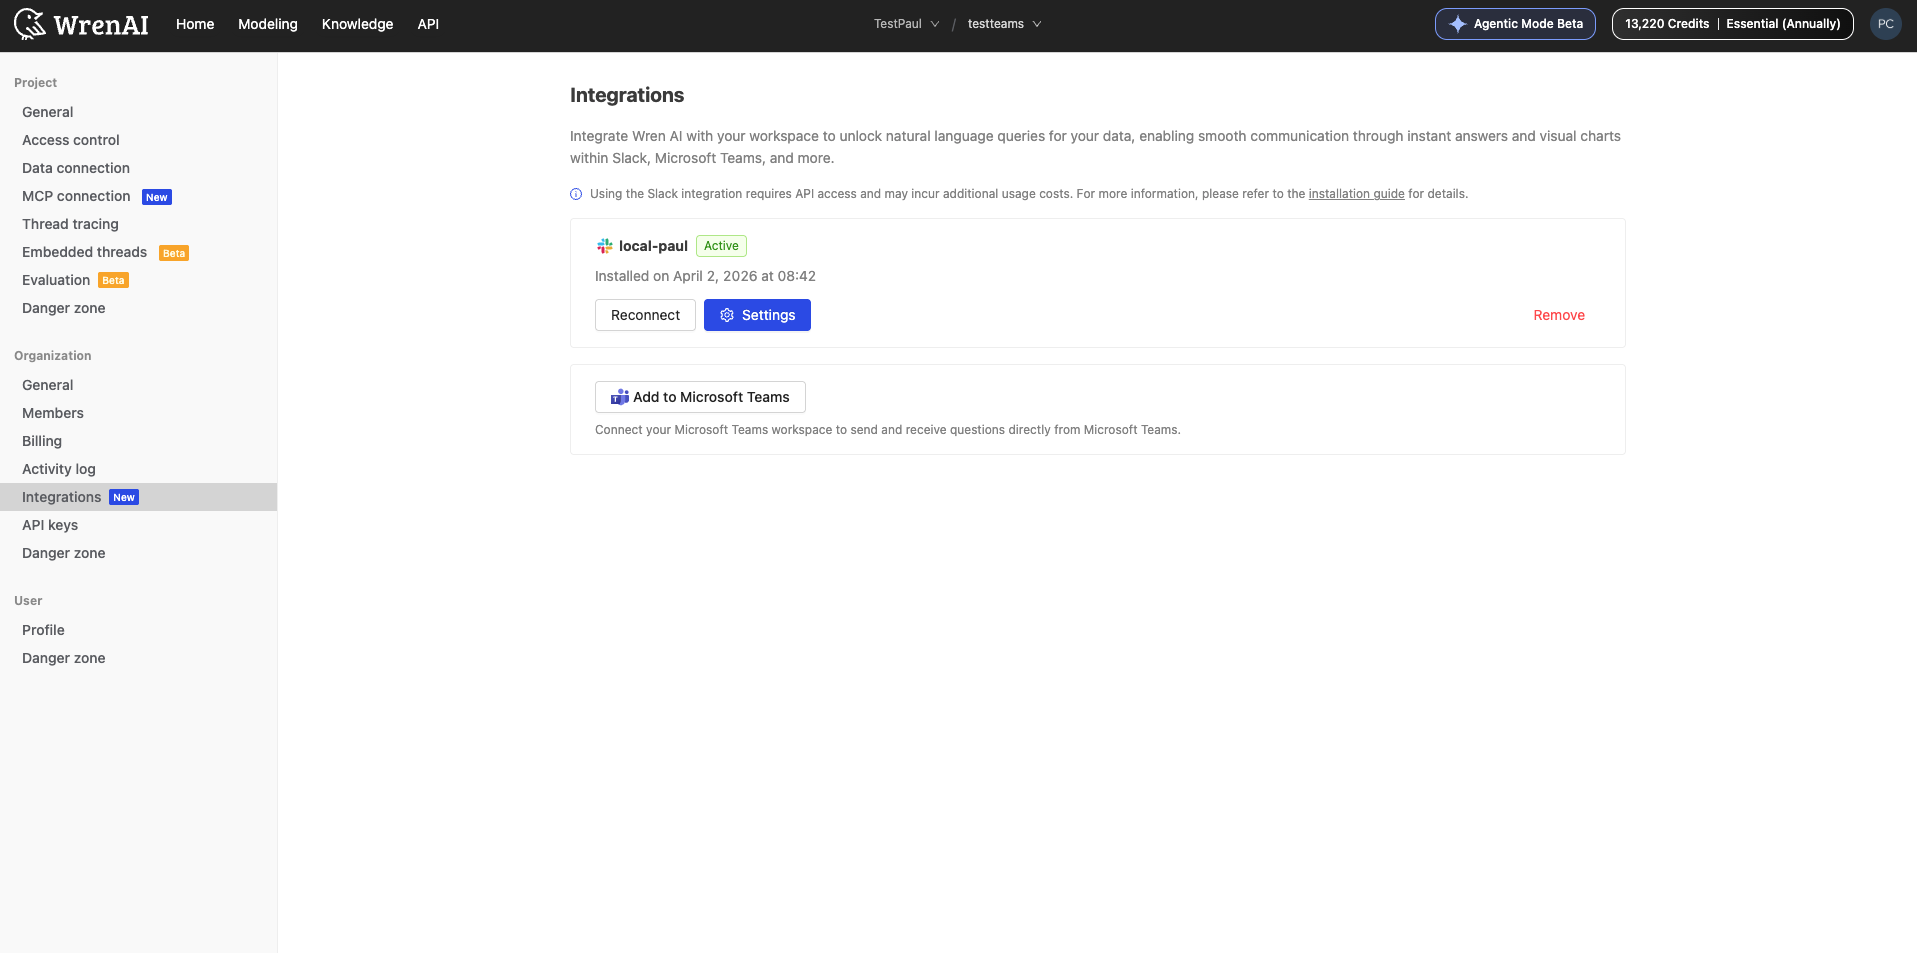1917x953 pixels.
Task: Click Add to Microsoft Teams button
Action: pos(700,397)
